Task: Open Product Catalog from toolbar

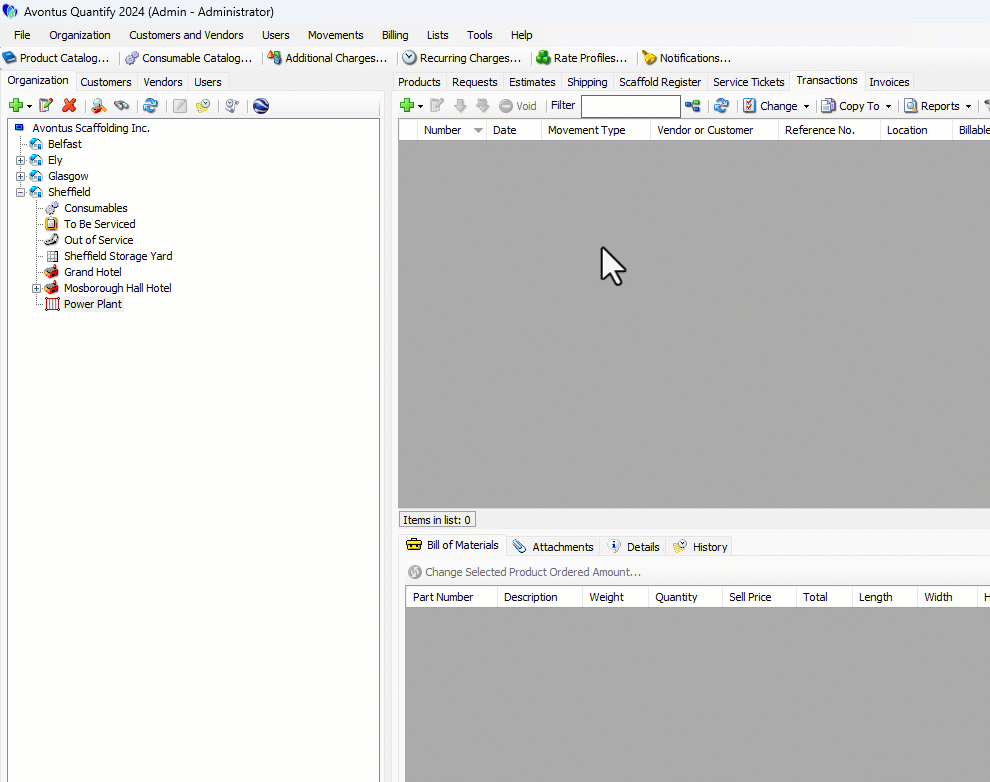Action: click(57, 58)
